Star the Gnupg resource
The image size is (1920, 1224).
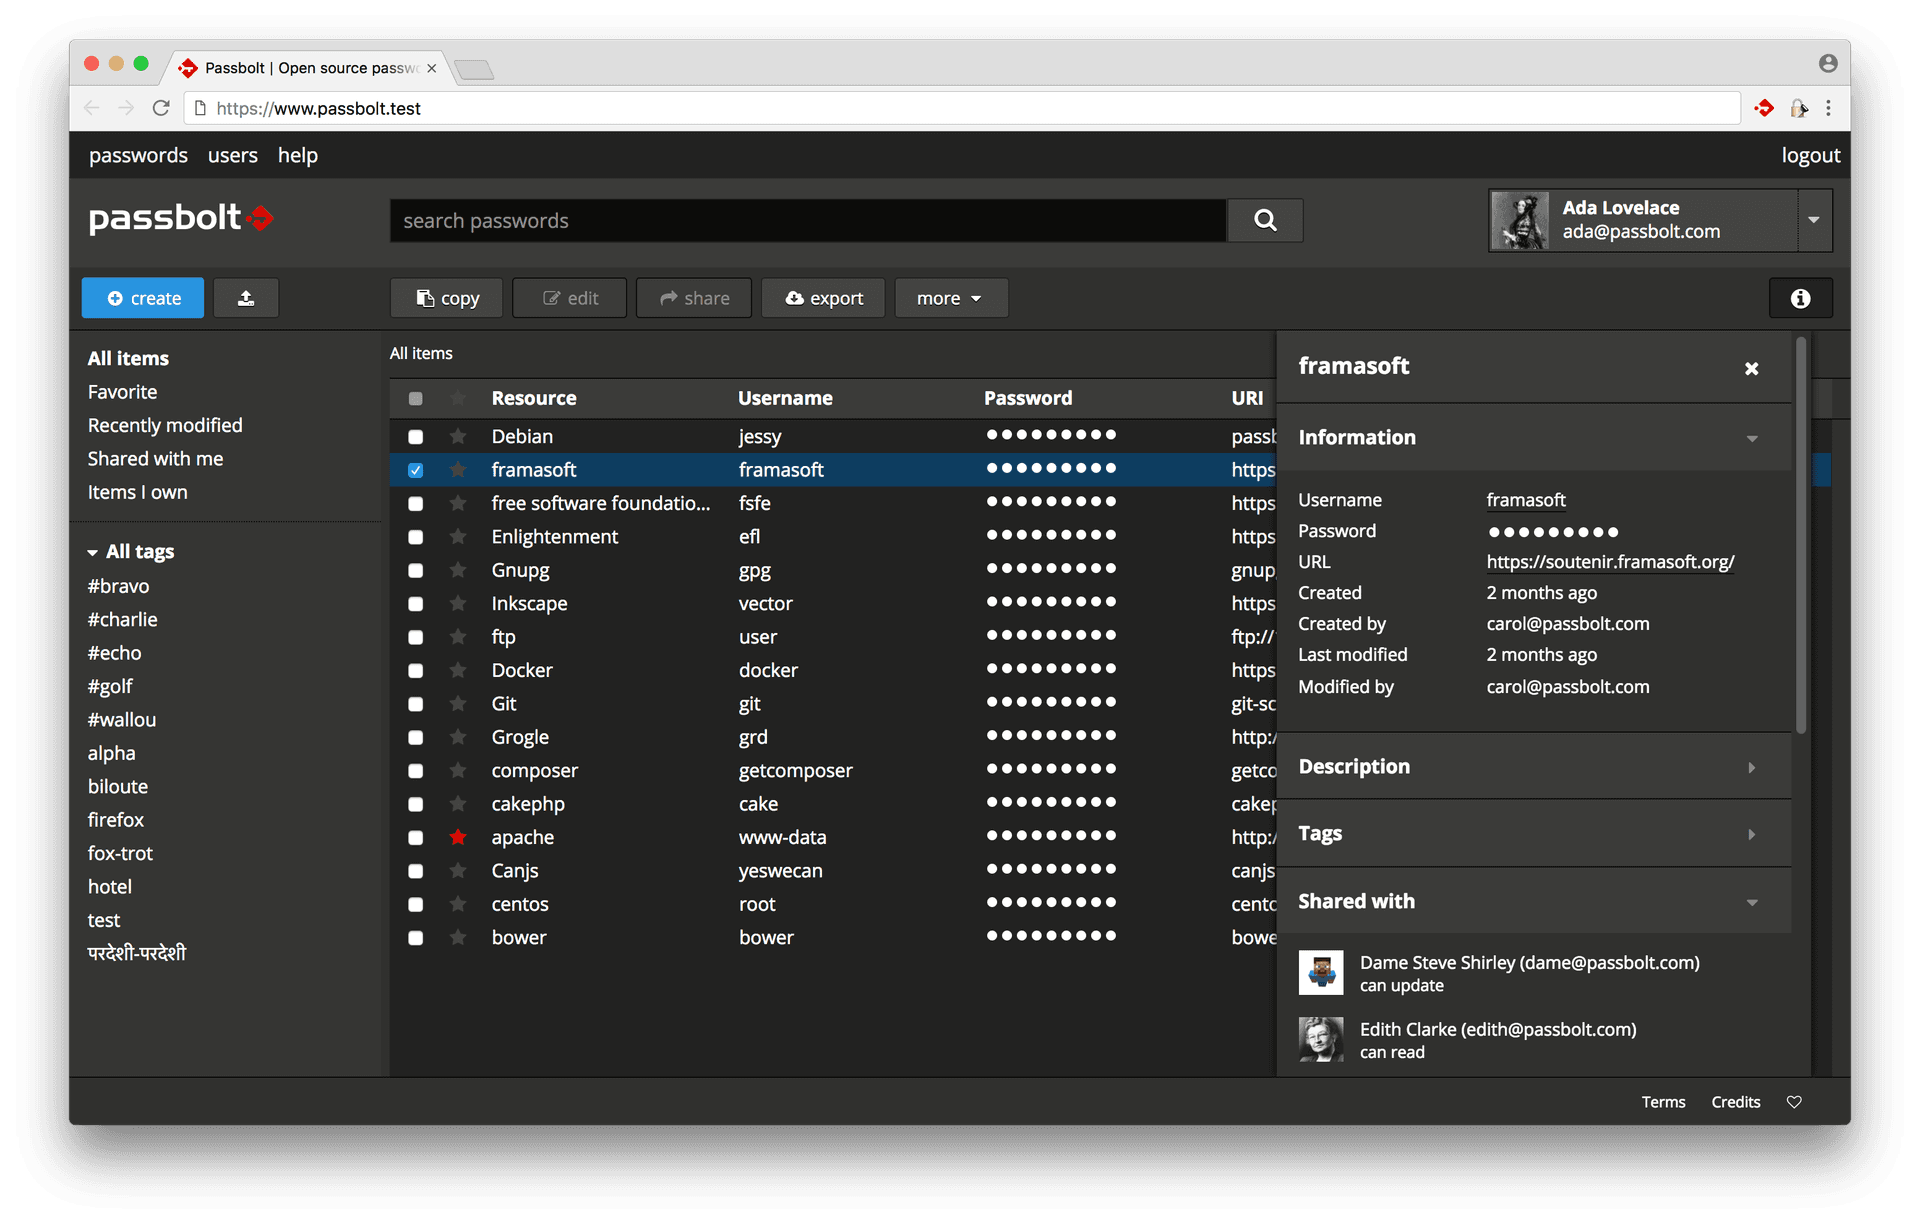458,570
